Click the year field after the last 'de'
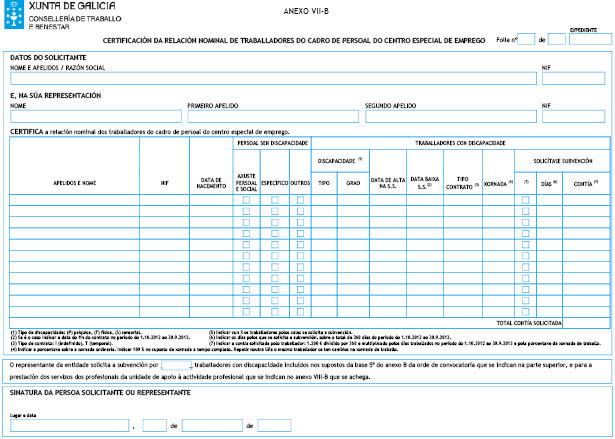 [x=274, y=427]
